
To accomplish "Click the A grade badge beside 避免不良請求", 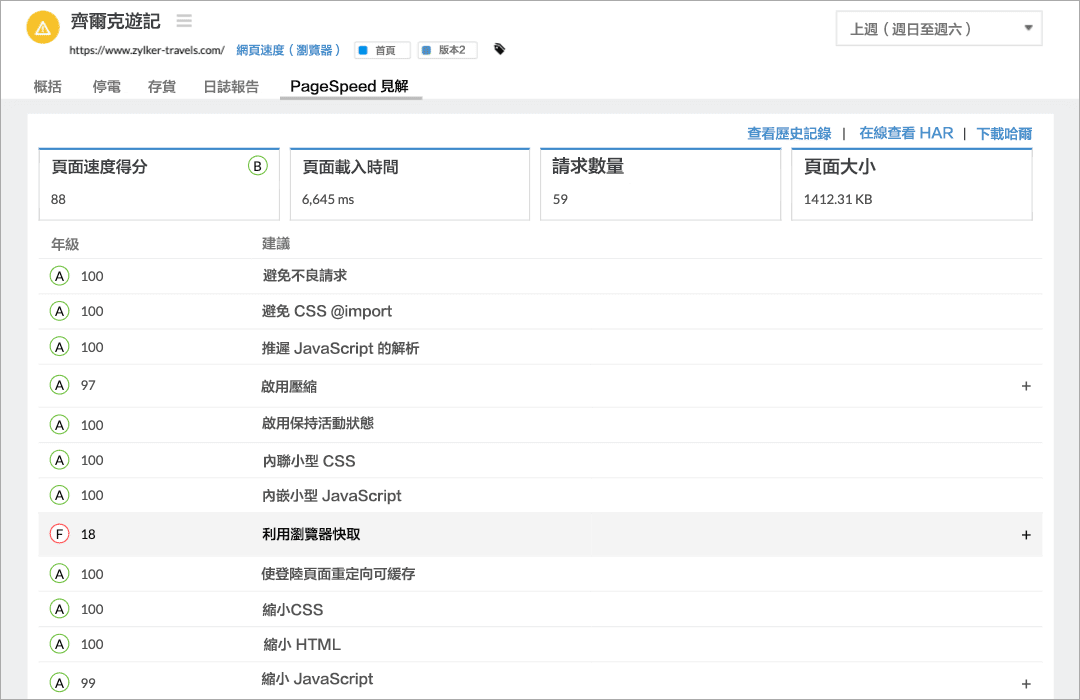I will [x=59, y=275].
